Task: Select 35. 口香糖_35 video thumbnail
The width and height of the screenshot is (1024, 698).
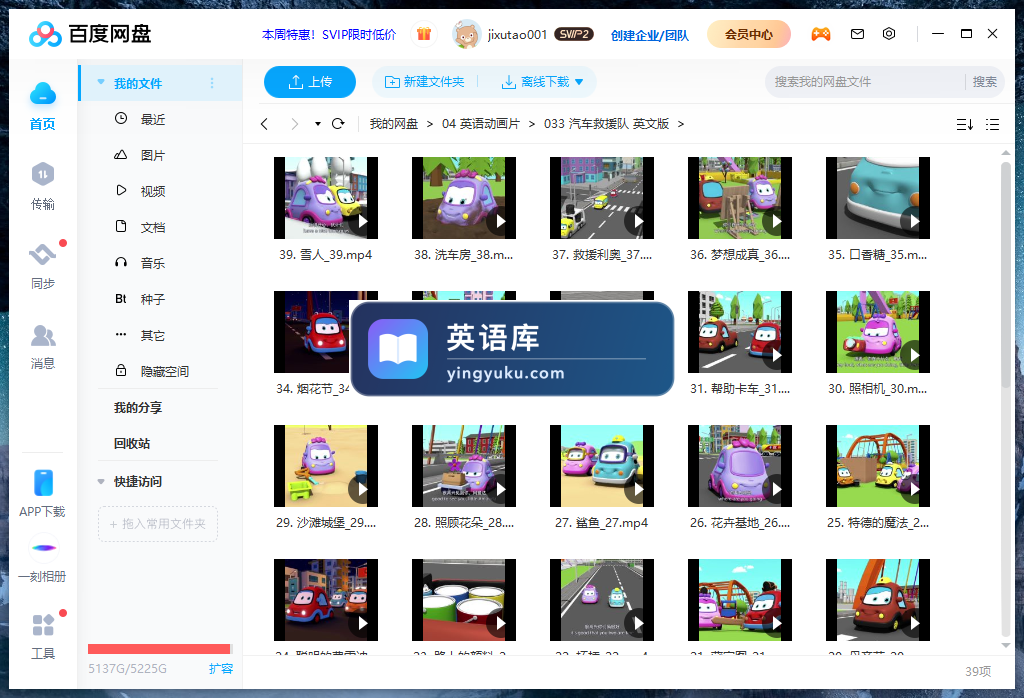Action: click(x=878, y=197)
